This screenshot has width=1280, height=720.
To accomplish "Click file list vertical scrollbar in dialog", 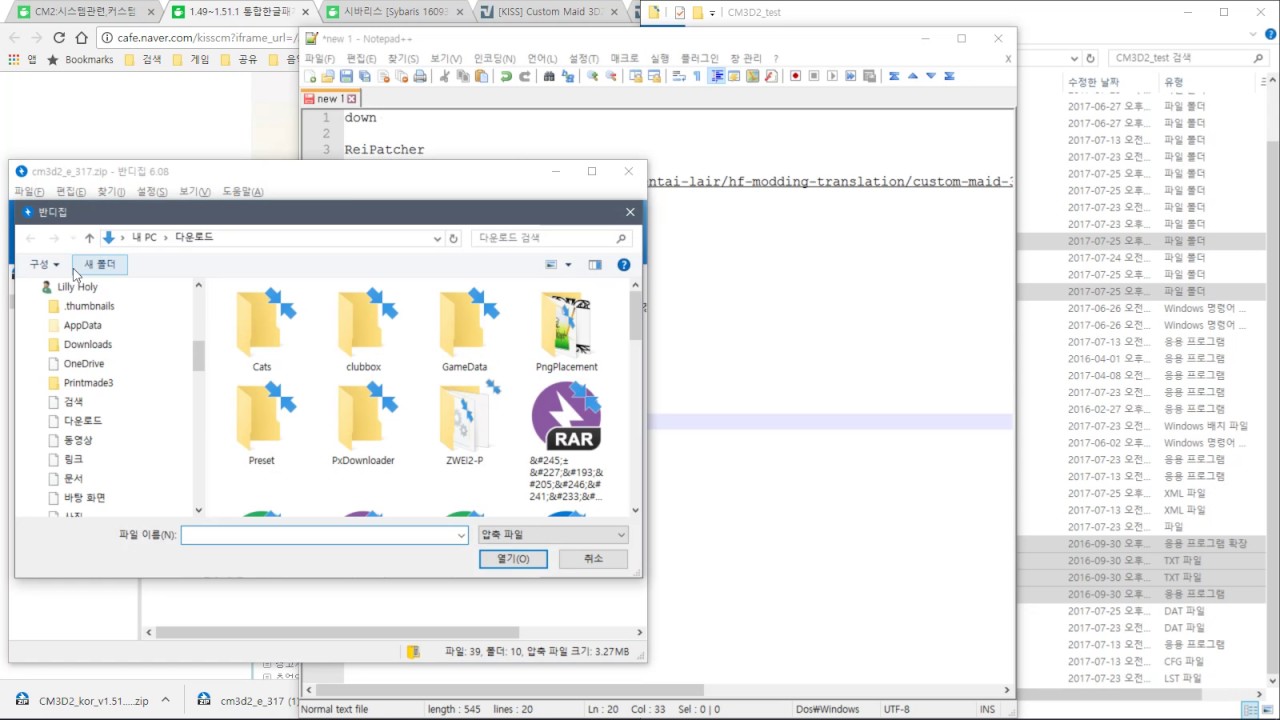I will point(635,396).
